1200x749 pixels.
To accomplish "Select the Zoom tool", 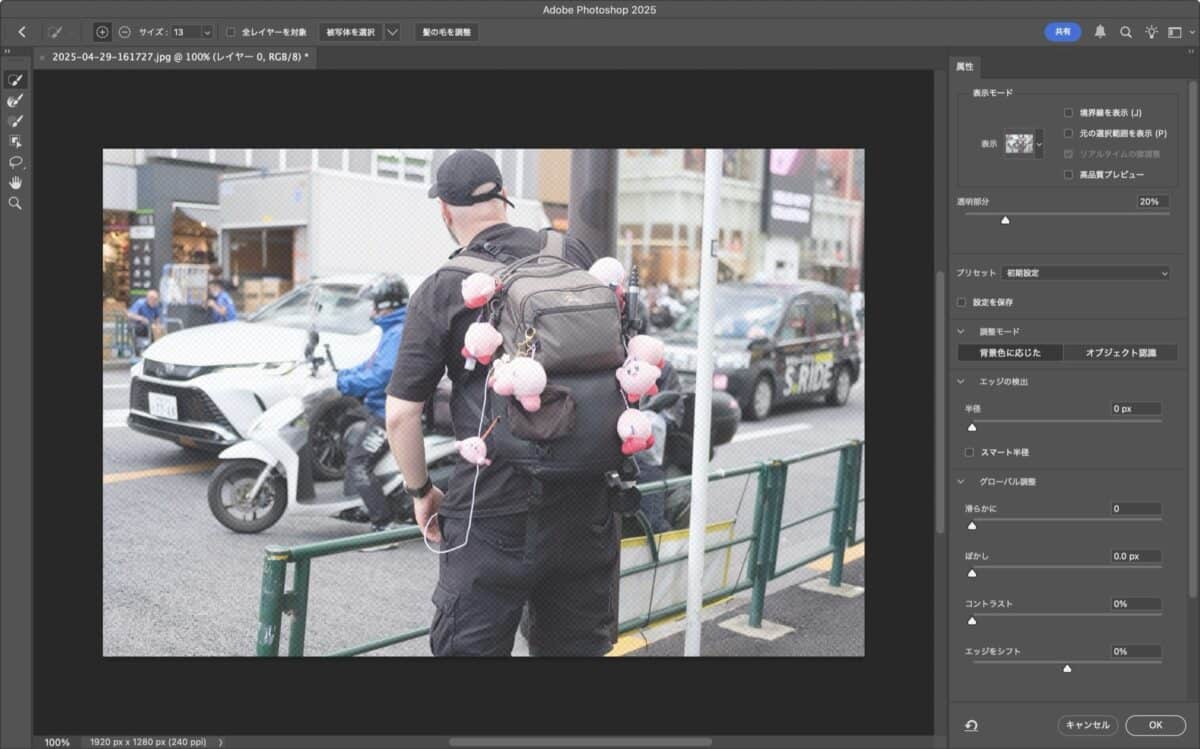I will pos(15,203).
